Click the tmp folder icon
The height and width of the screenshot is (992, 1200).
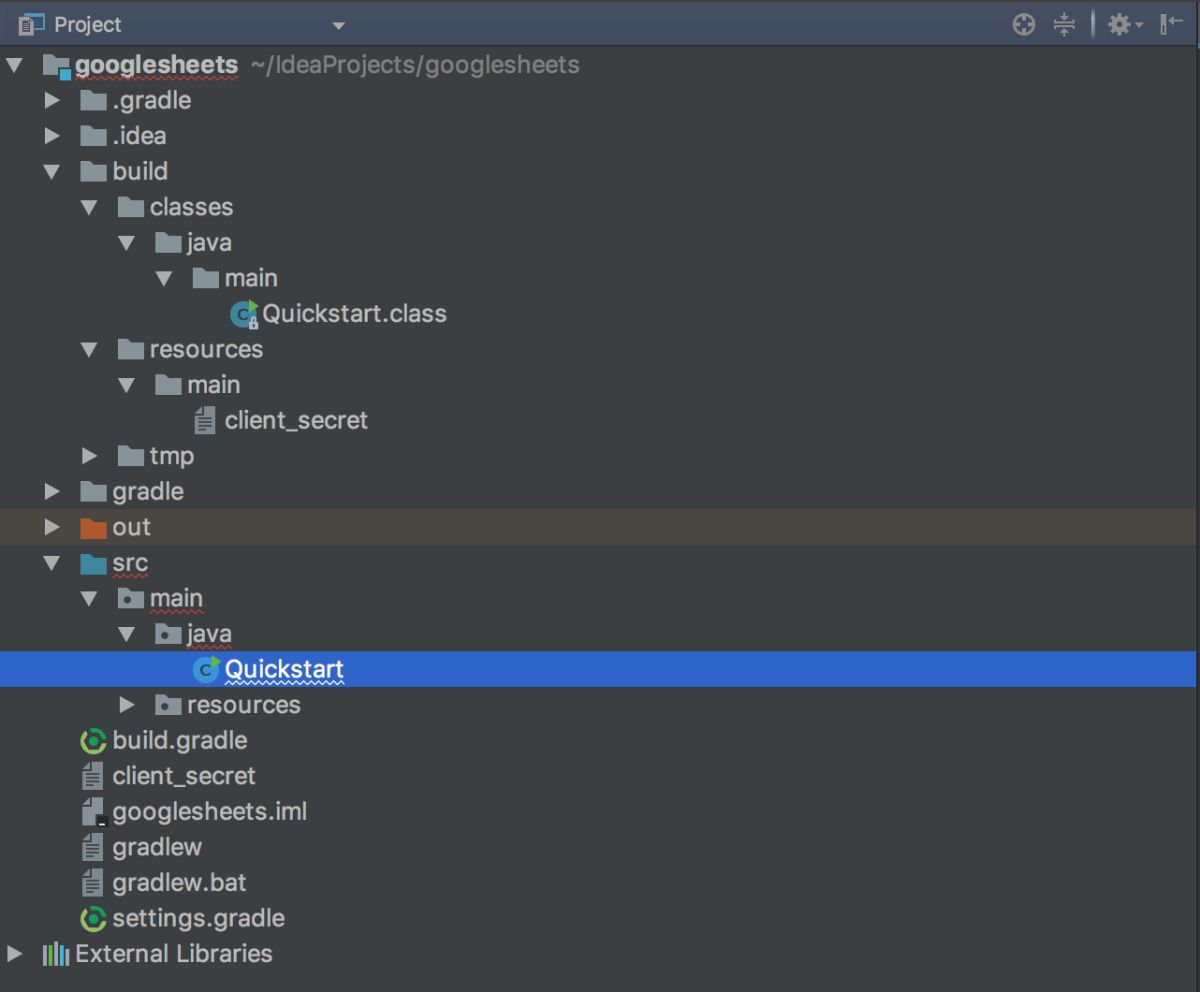coord(131,456)
